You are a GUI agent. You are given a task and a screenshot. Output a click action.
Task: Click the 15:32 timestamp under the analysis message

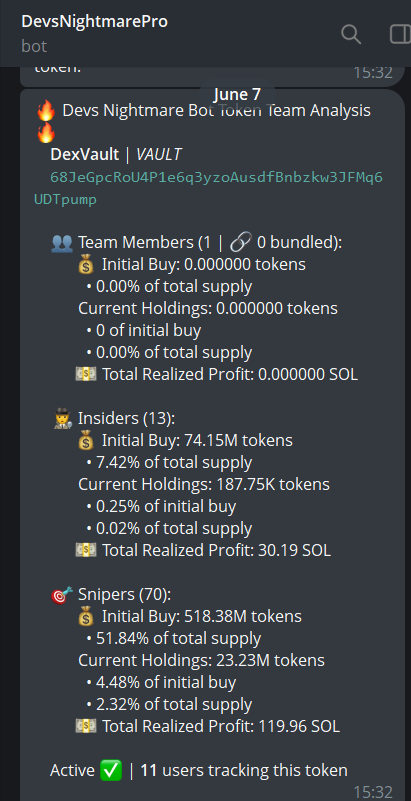[x=373, y=792]
